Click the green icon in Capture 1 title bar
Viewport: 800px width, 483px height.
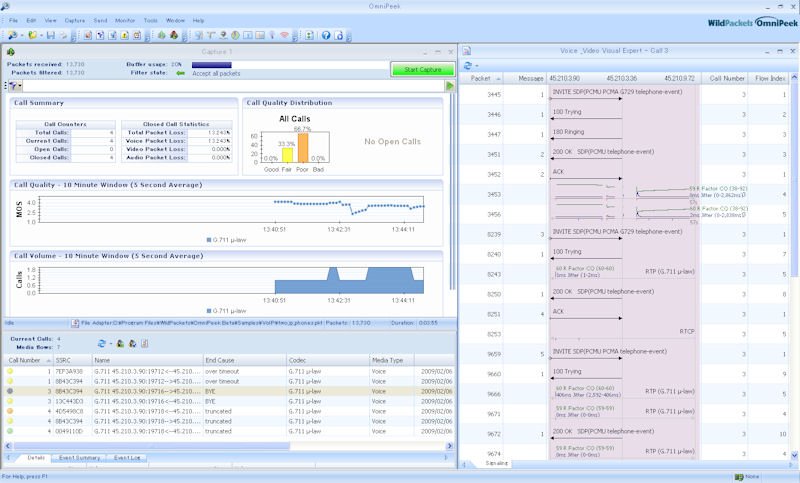click(11, 52)
